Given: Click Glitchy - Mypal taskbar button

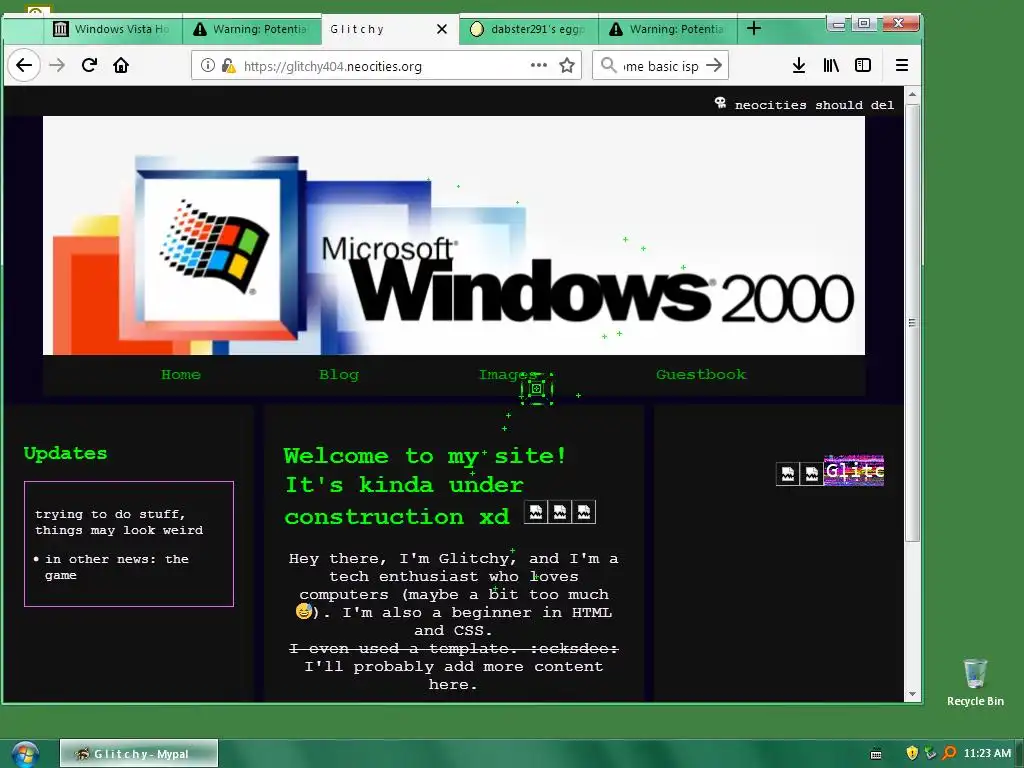Looking at the screenshot, I should [x=139, y=754].
